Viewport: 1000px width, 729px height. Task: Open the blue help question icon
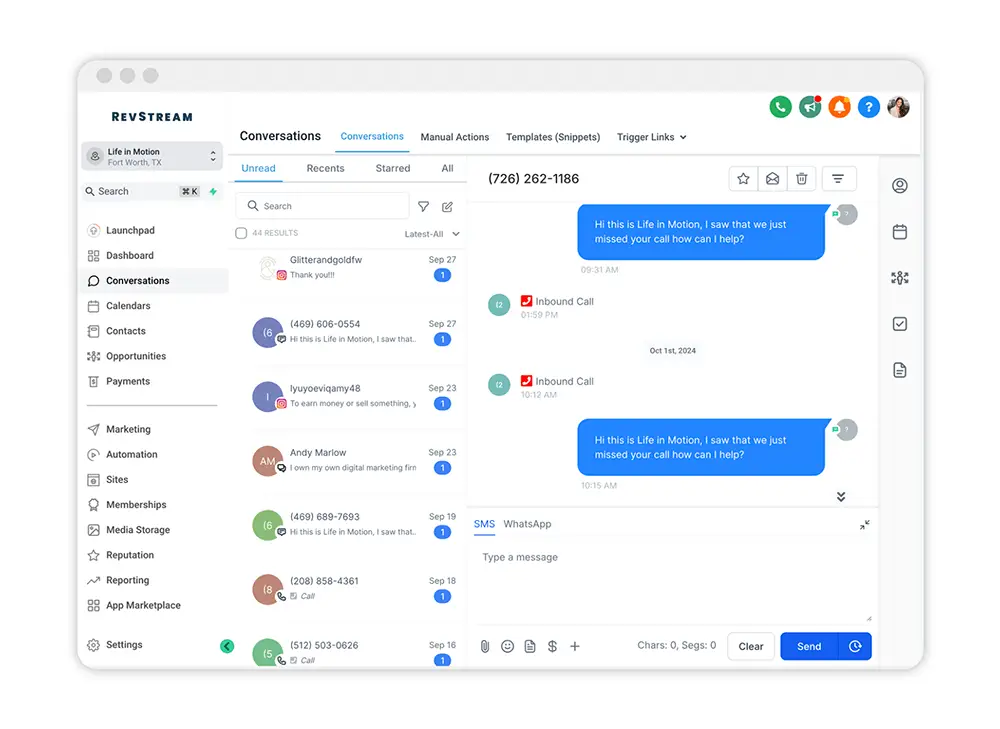869,107
